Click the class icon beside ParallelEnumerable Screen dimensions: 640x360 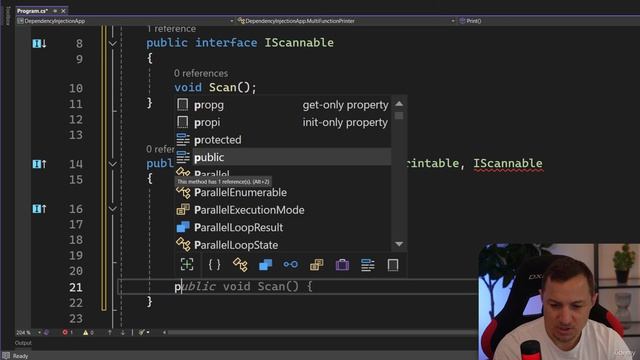[x=183, y=192]
